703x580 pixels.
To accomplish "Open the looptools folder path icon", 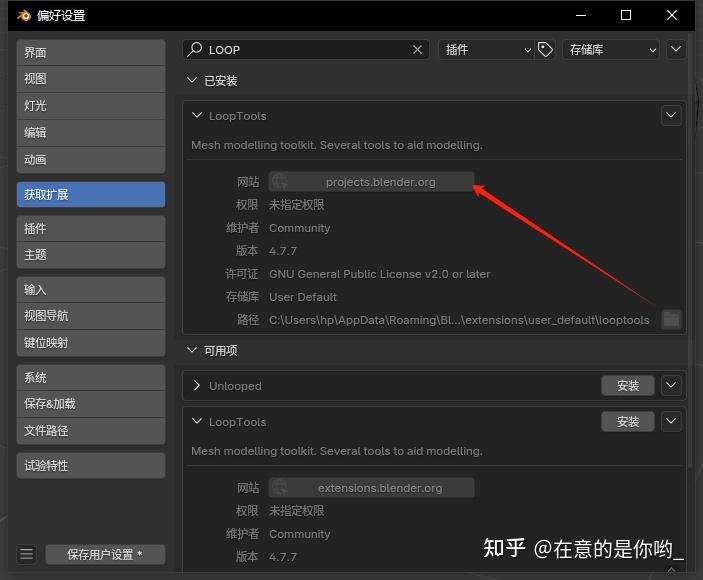I will 671,320.
